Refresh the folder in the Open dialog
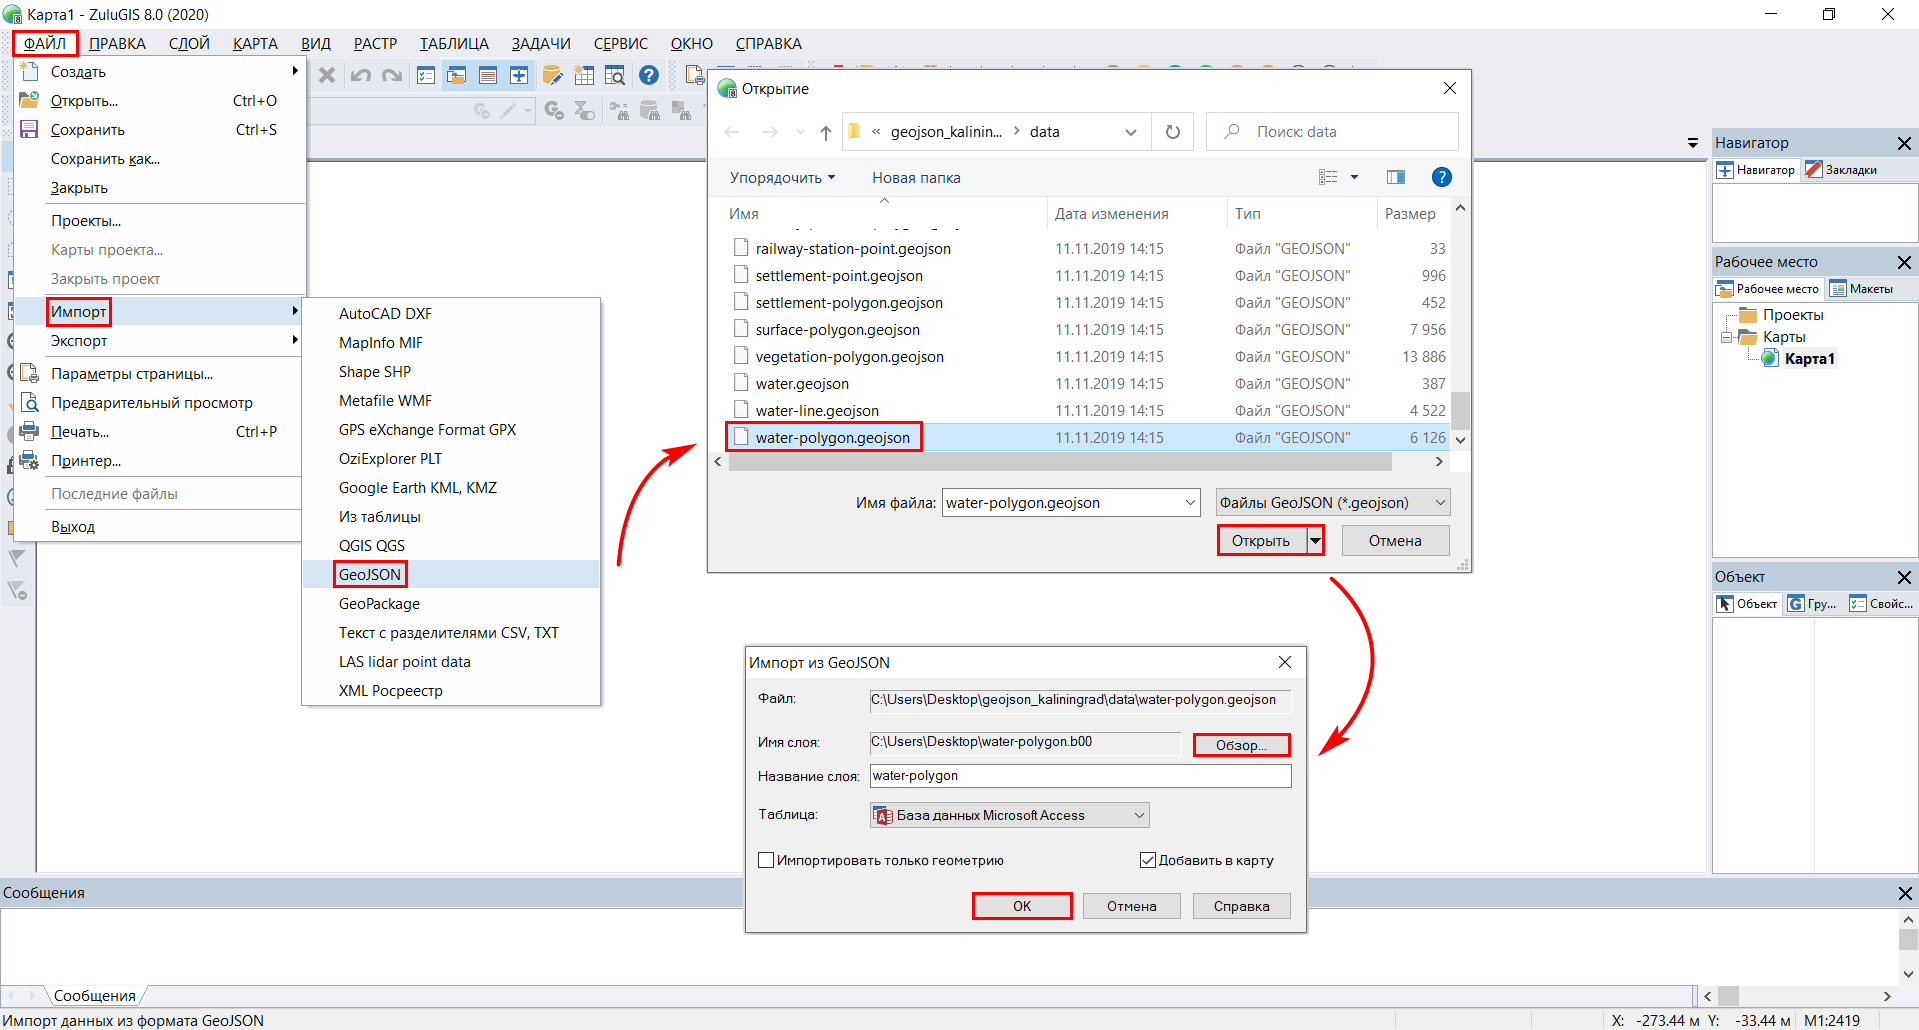The width and height of the screenshot is (1919, 1030). click(x=1173, y=132)
